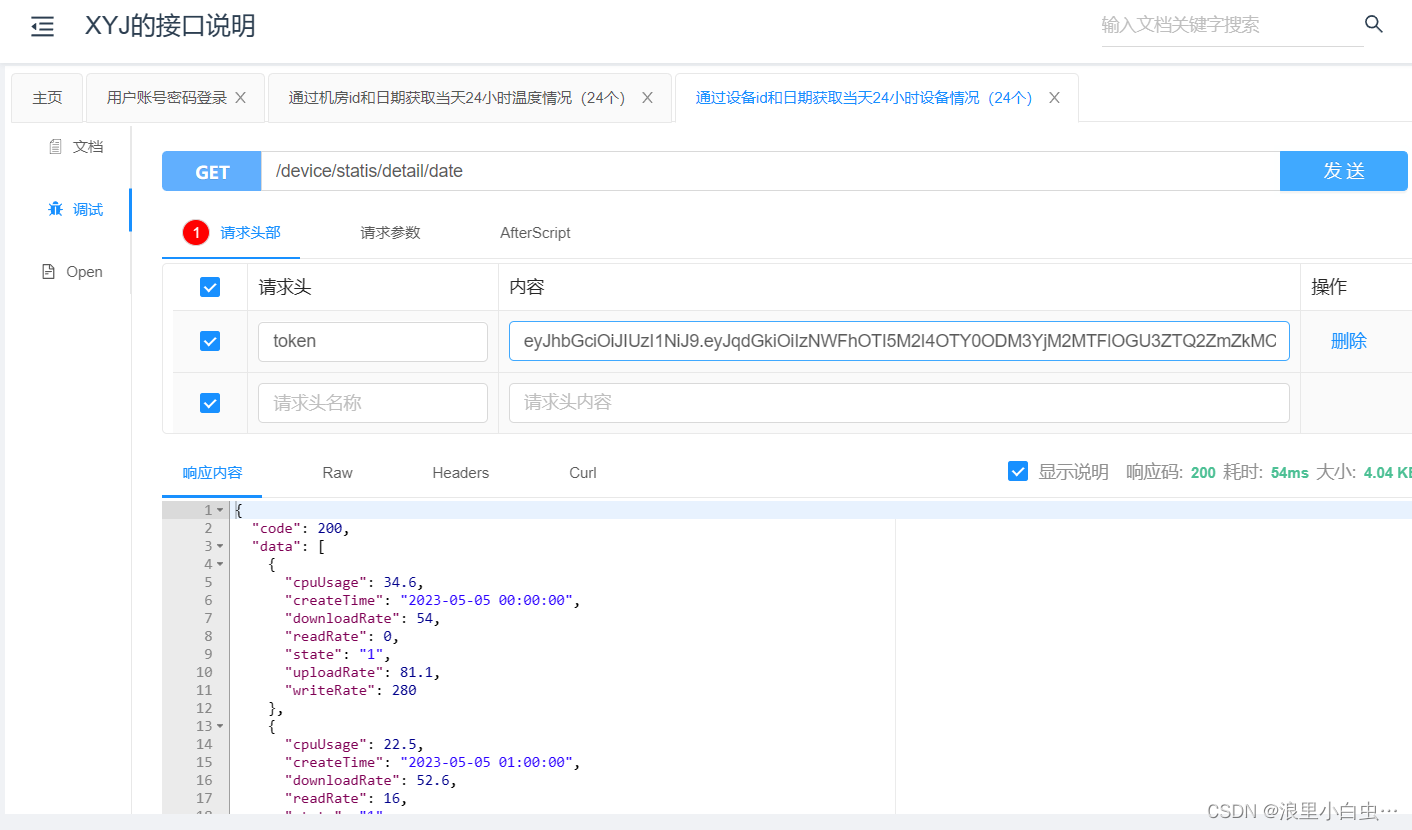This screenshot has height=830, width=1412.
Task: Close the 用户账号密码登录 tab
Action: coord(239,97)
